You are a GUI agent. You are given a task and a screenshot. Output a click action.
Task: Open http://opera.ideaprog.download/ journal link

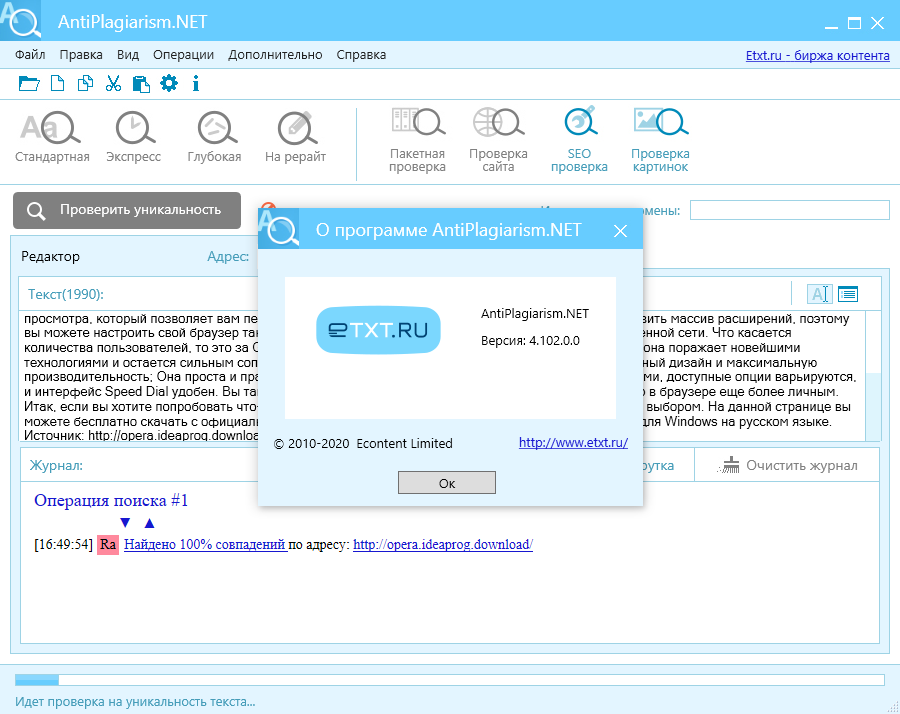[443, 544]
